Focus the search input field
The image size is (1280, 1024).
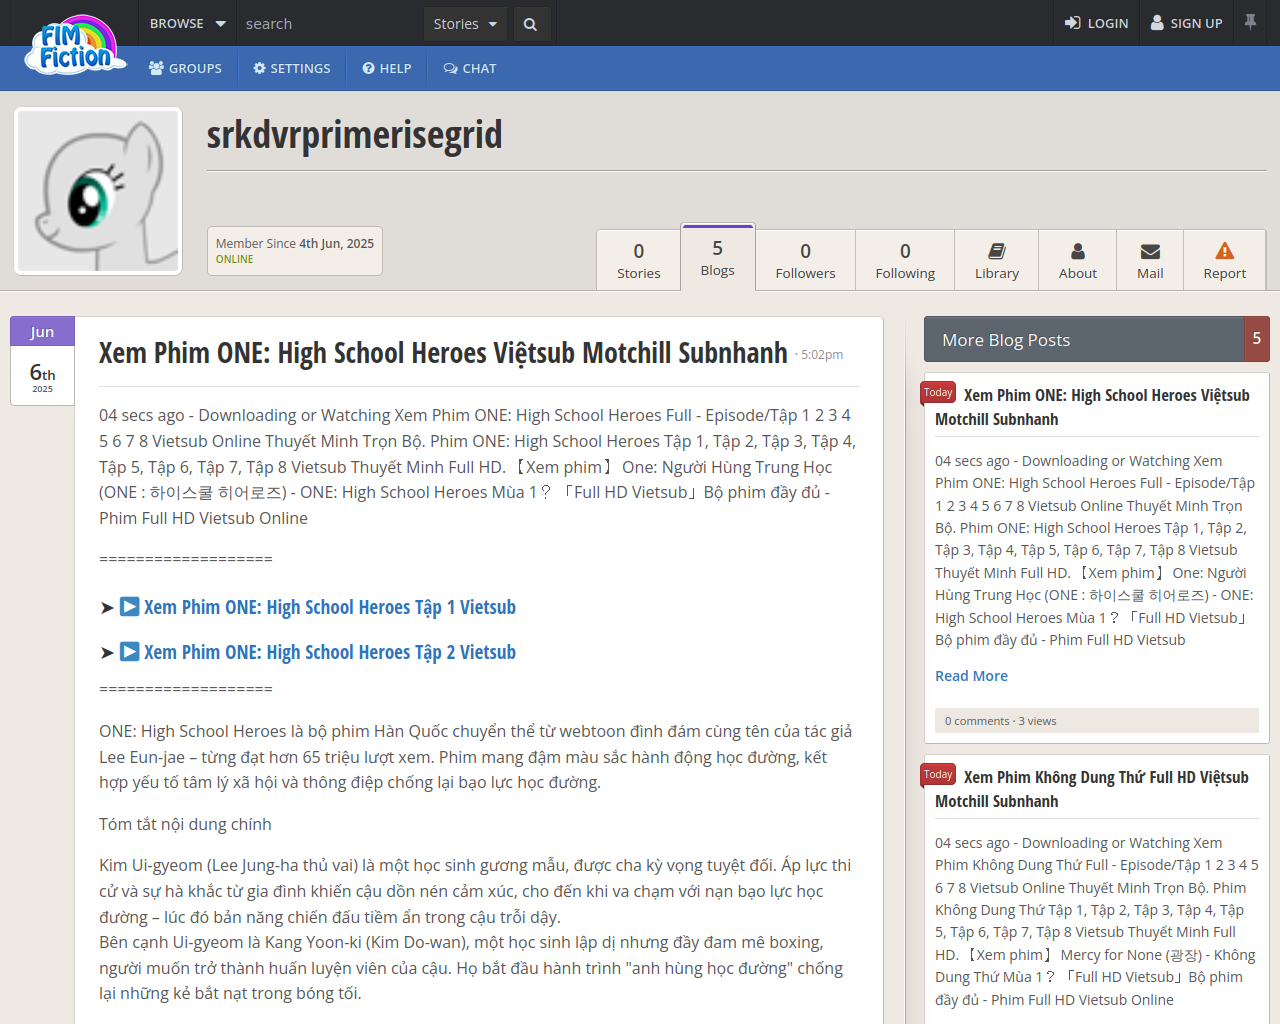[x=330, y=23]
